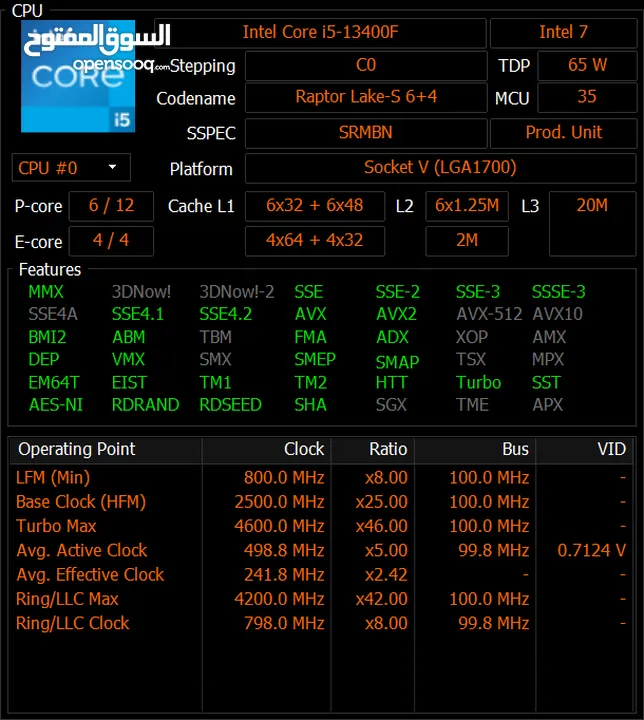Screen dimensions: 644x720
Task: Click the Bus column header
Action: [x=475, y=450]
